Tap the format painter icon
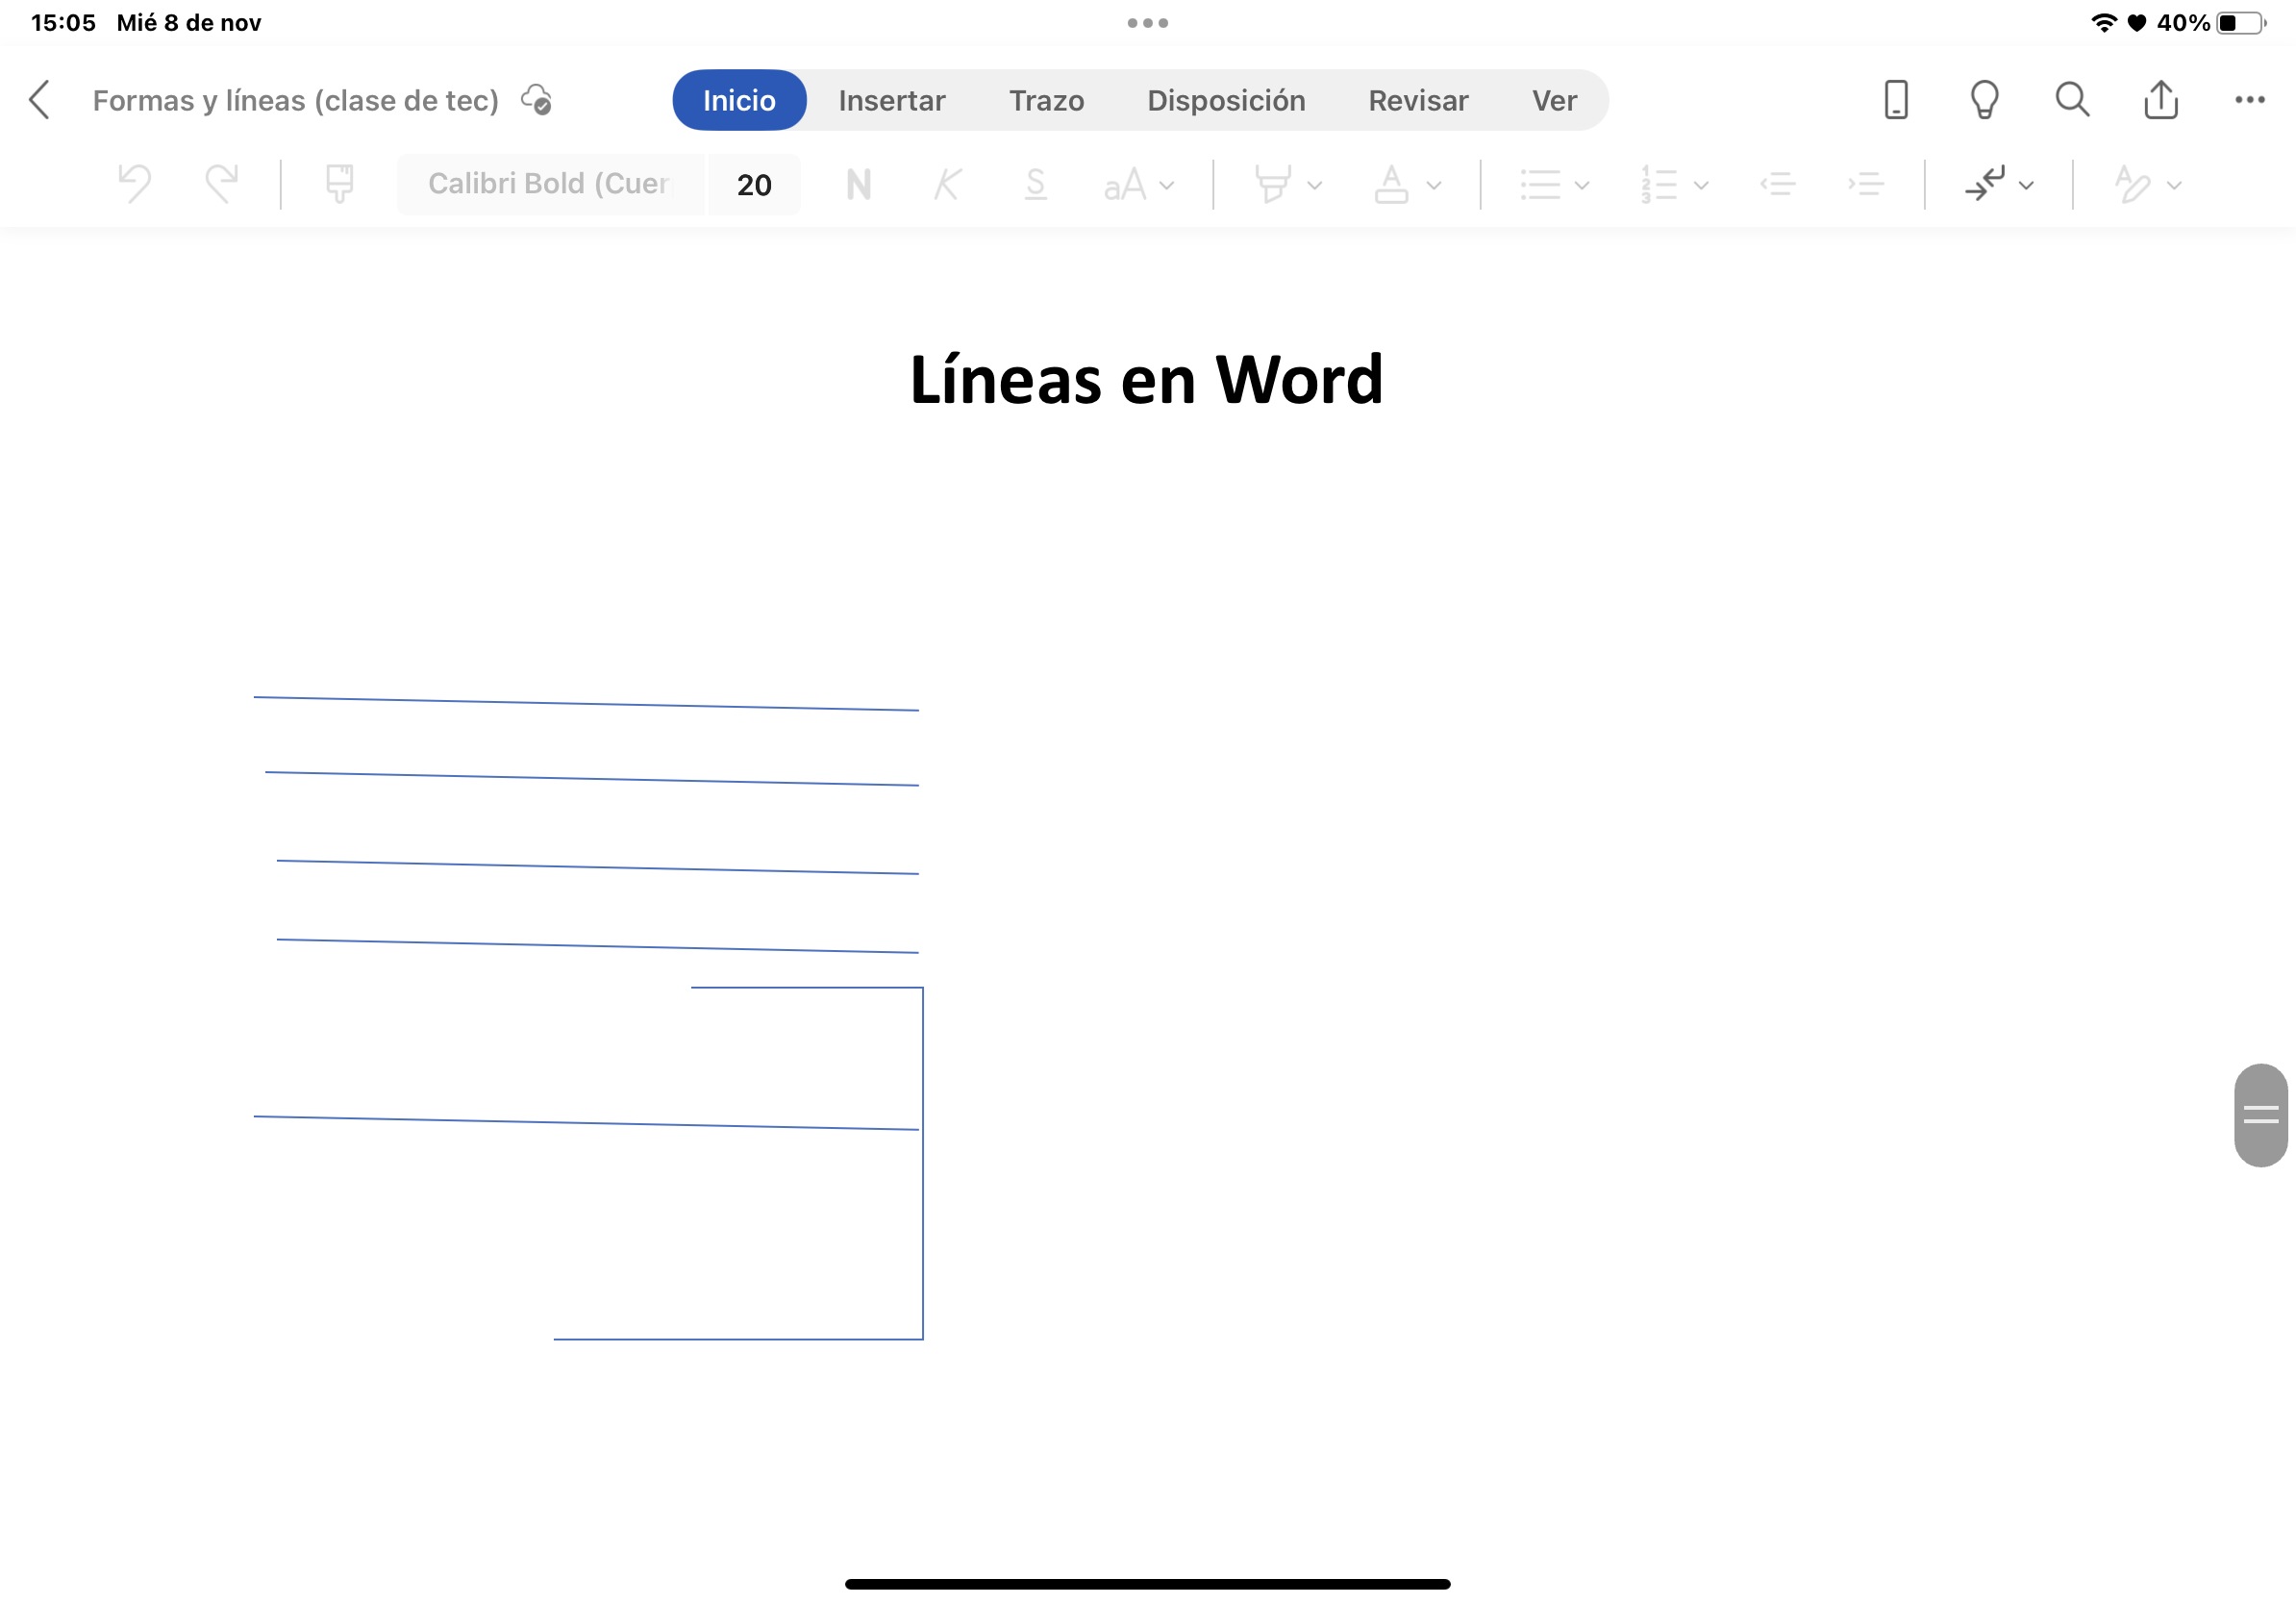The image size is (2296, 1604). (339, 184)
